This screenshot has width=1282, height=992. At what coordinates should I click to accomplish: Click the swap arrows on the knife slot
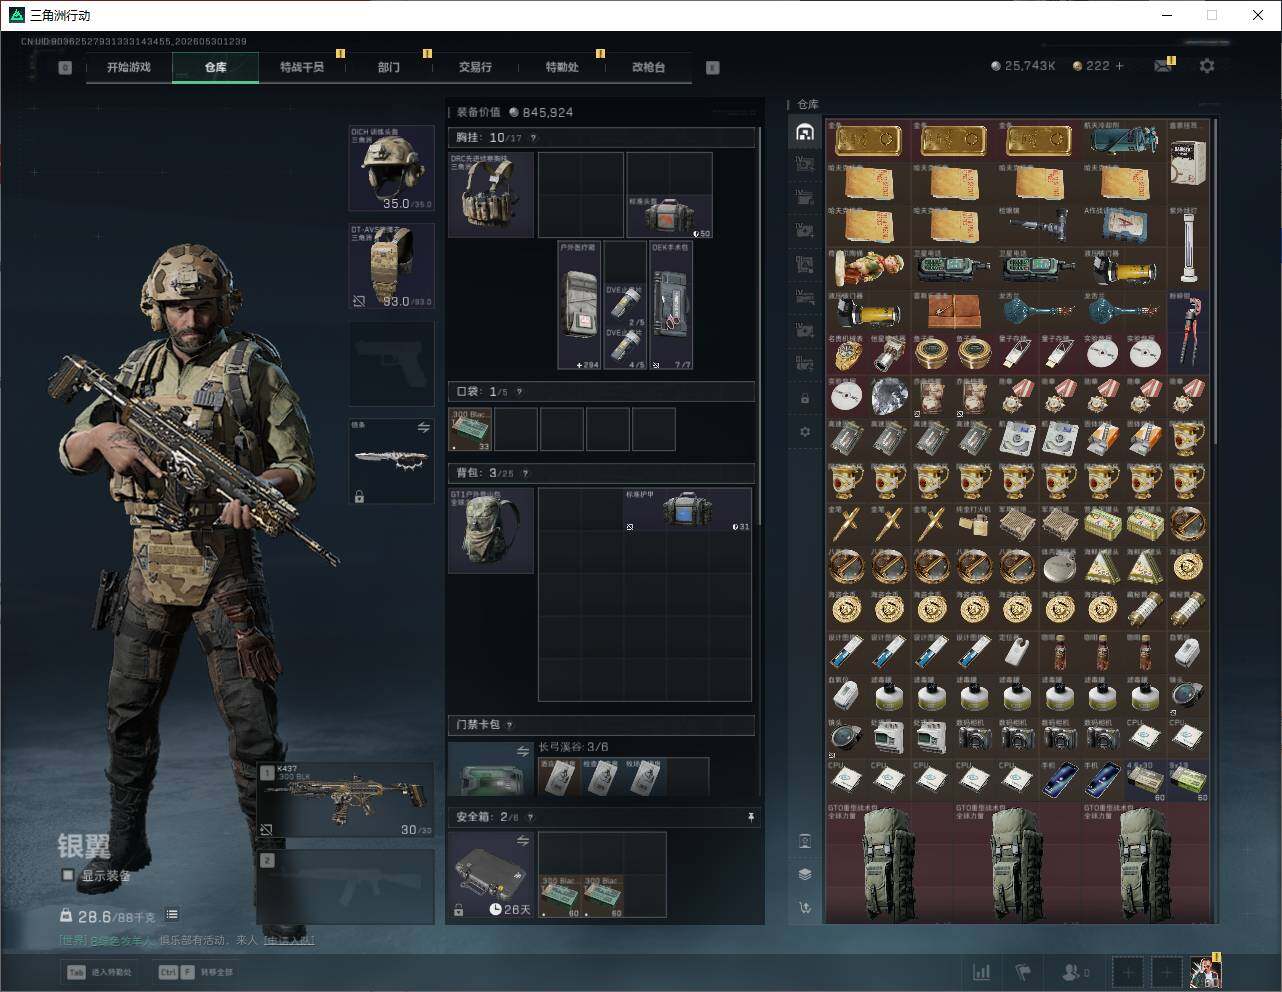click(x=424, y=428)
